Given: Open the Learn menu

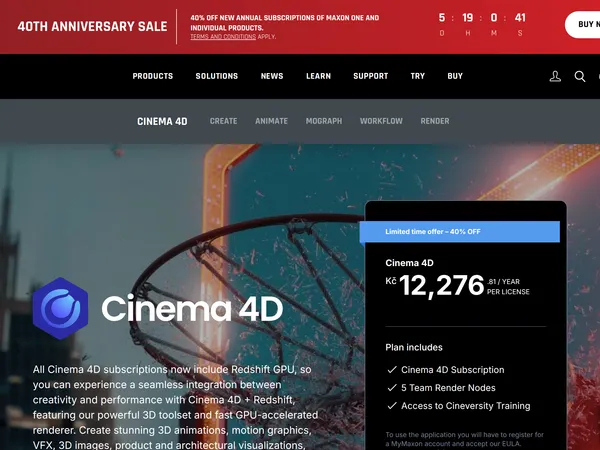Looking at the screenshot, I should [x=318, y=76].
